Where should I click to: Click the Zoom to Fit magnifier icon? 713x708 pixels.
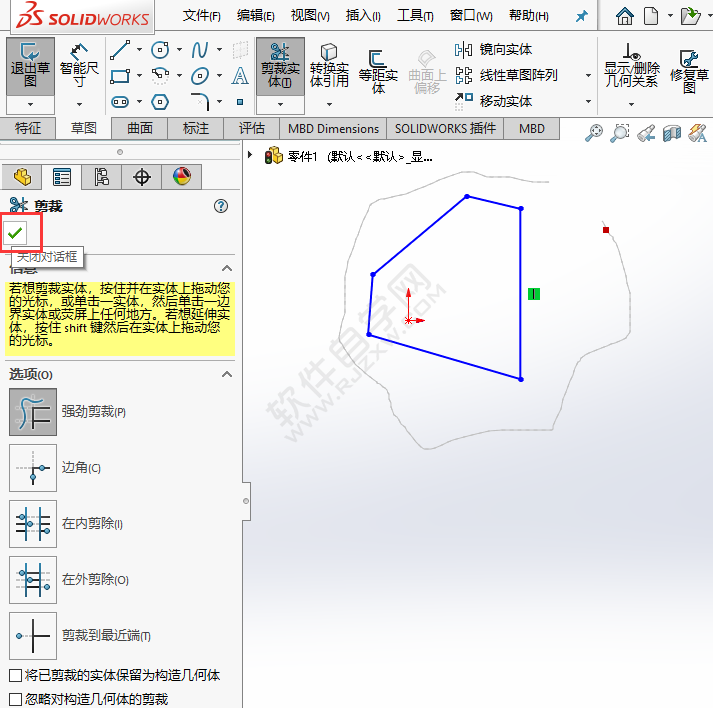coord(593,133)
